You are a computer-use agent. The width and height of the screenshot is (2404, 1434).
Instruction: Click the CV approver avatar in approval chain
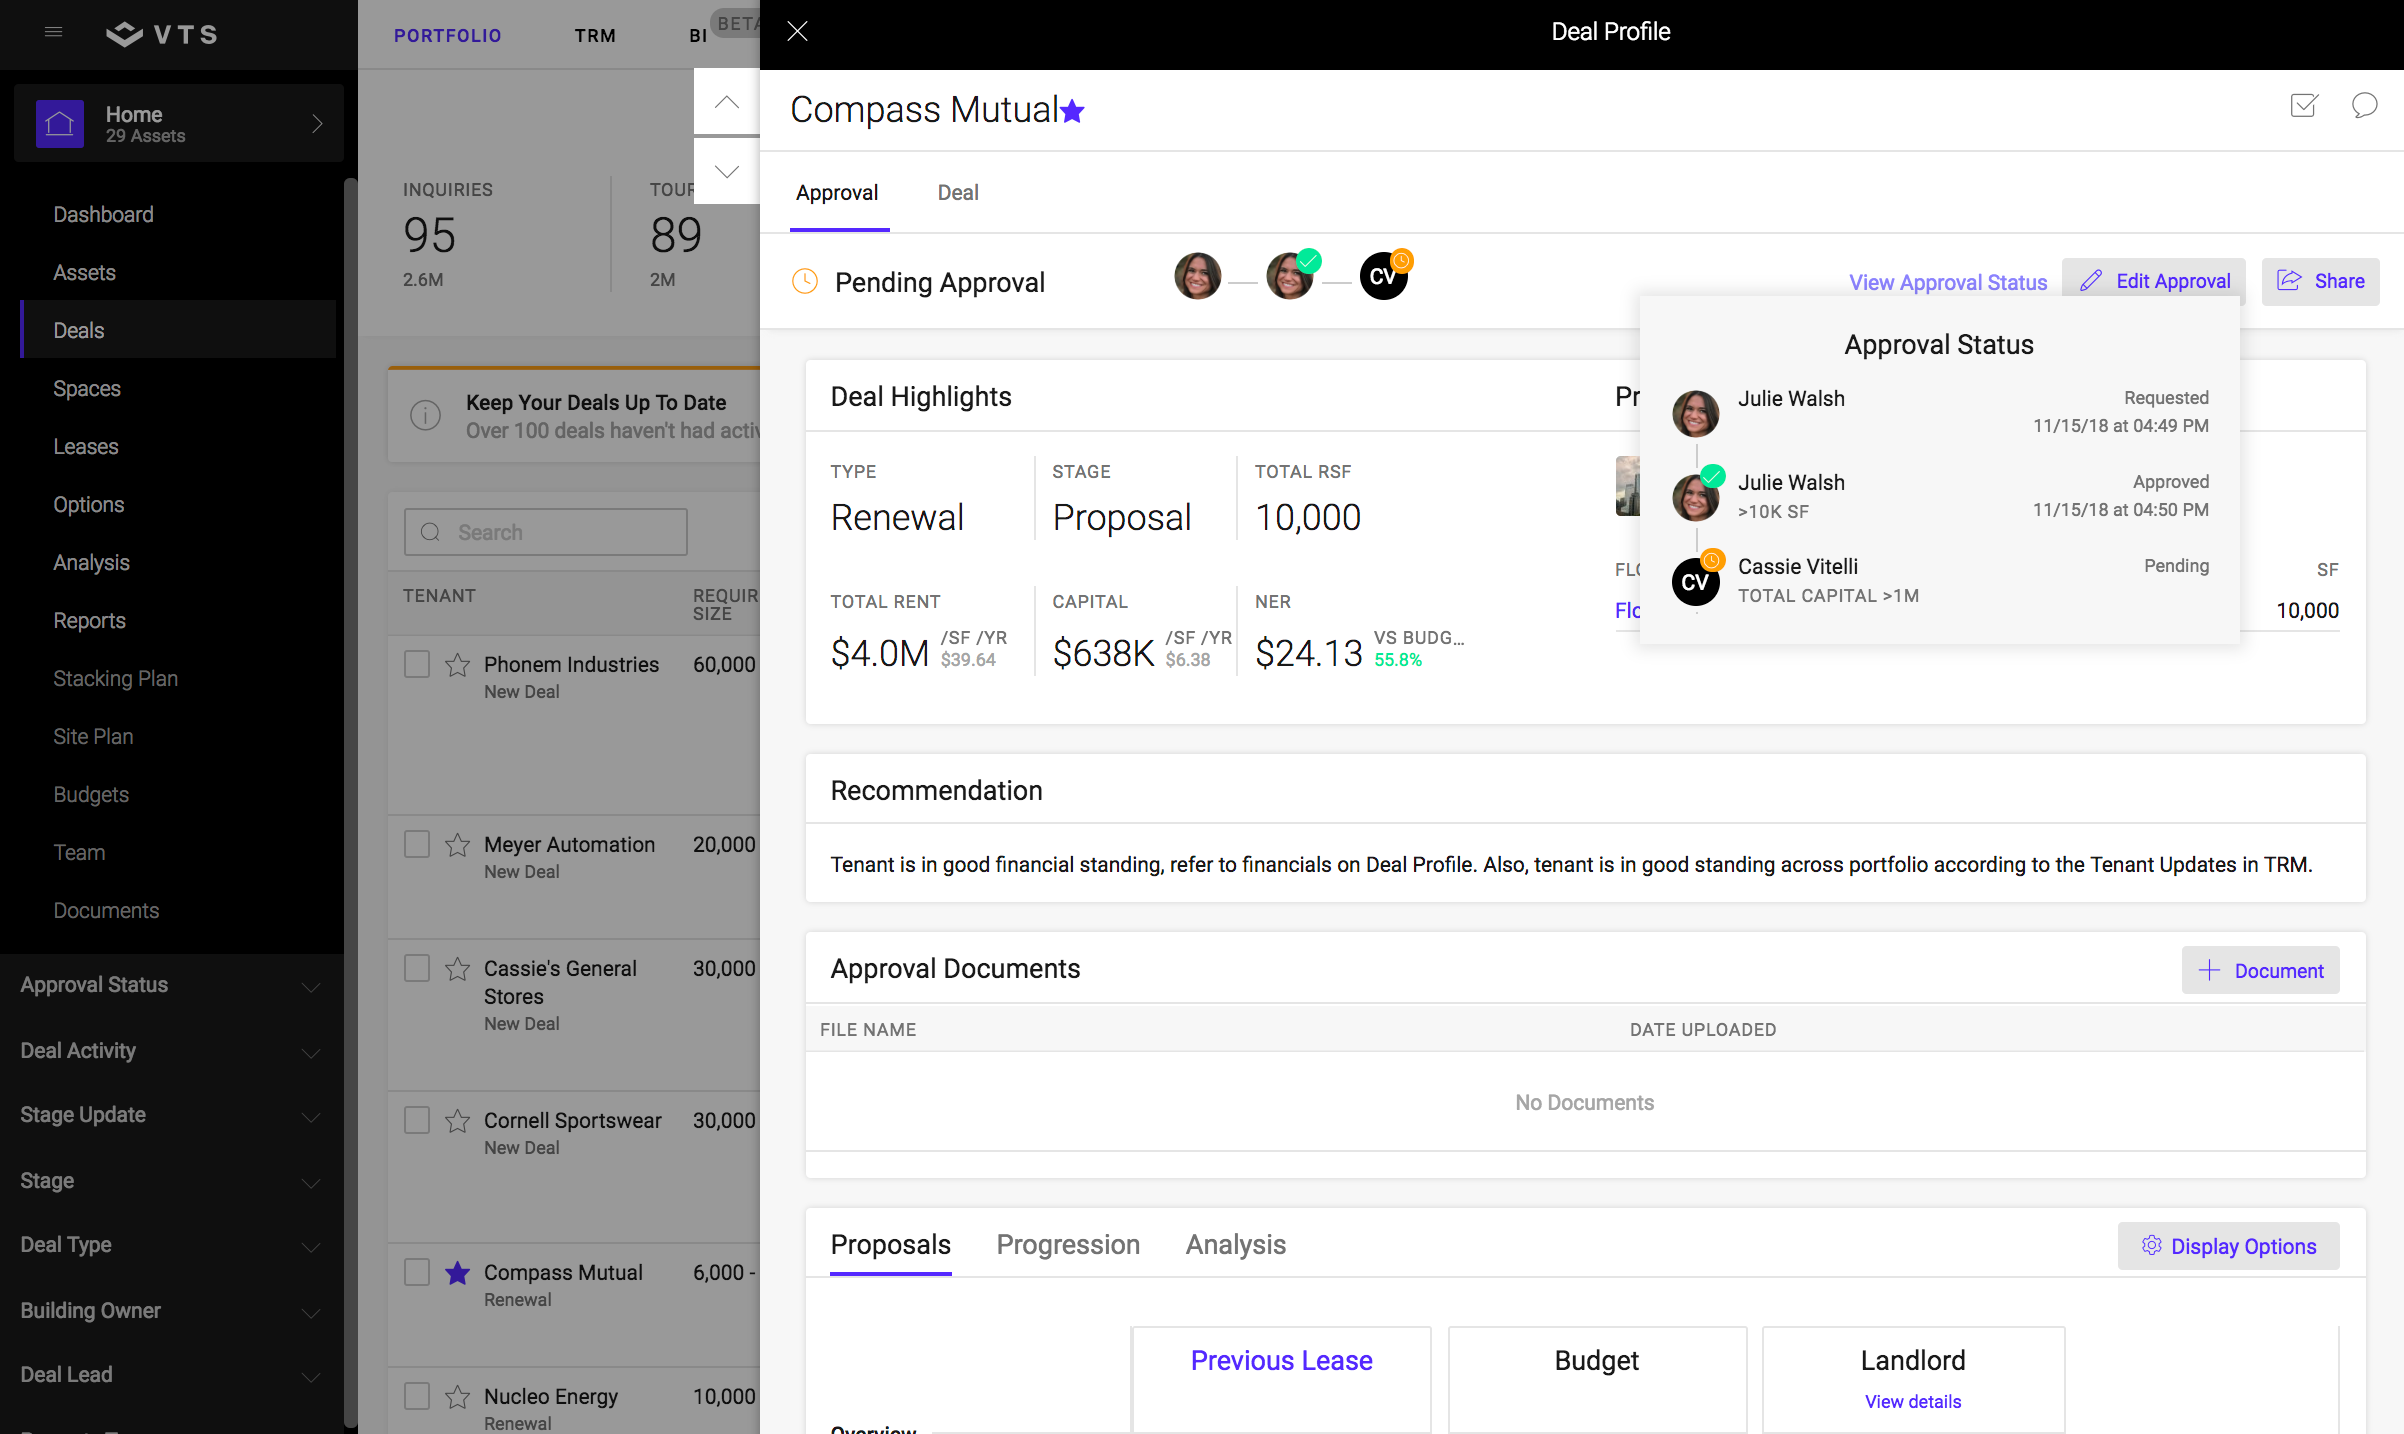(1383, 277)
